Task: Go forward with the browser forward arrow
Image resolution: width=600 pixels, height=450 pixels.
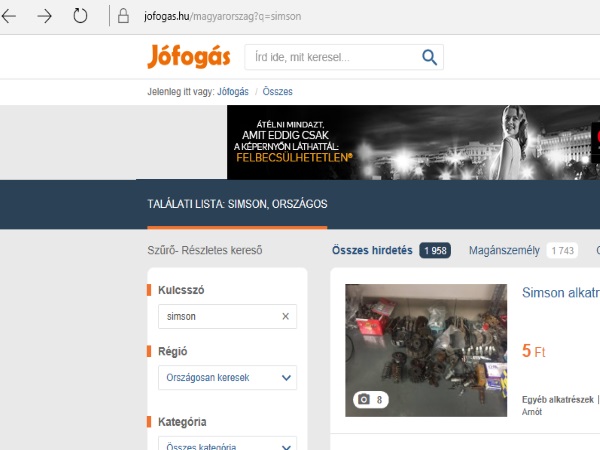Action: point(44,16)
